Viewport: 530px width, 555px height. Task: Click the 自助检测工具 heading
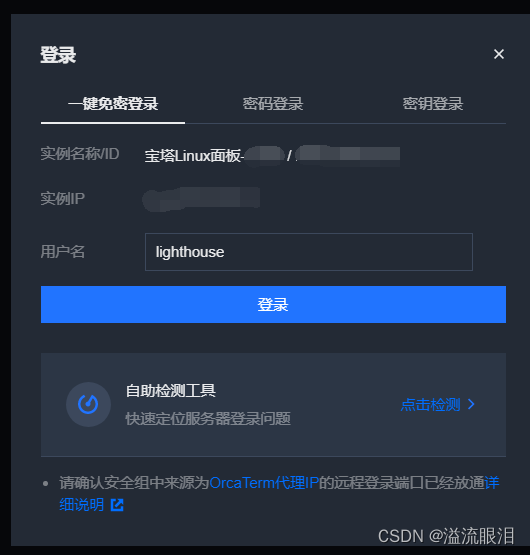pos(171,391)
